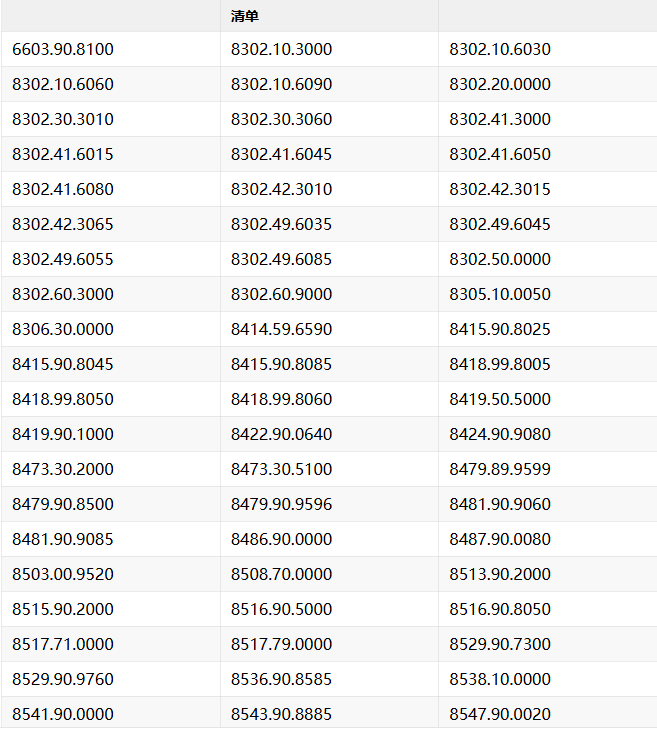Select the 8543.90.8885 cell

[281, 714]
